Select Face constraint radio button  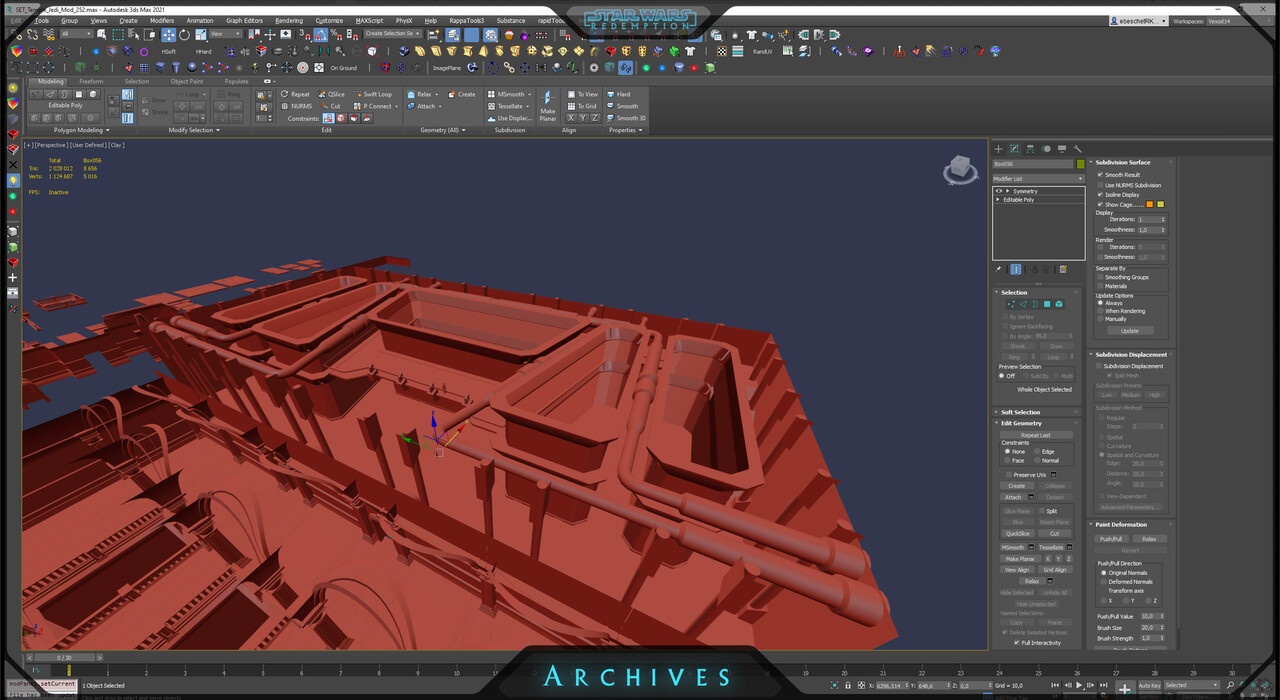pyautogui.click(x=1007, y=460)
